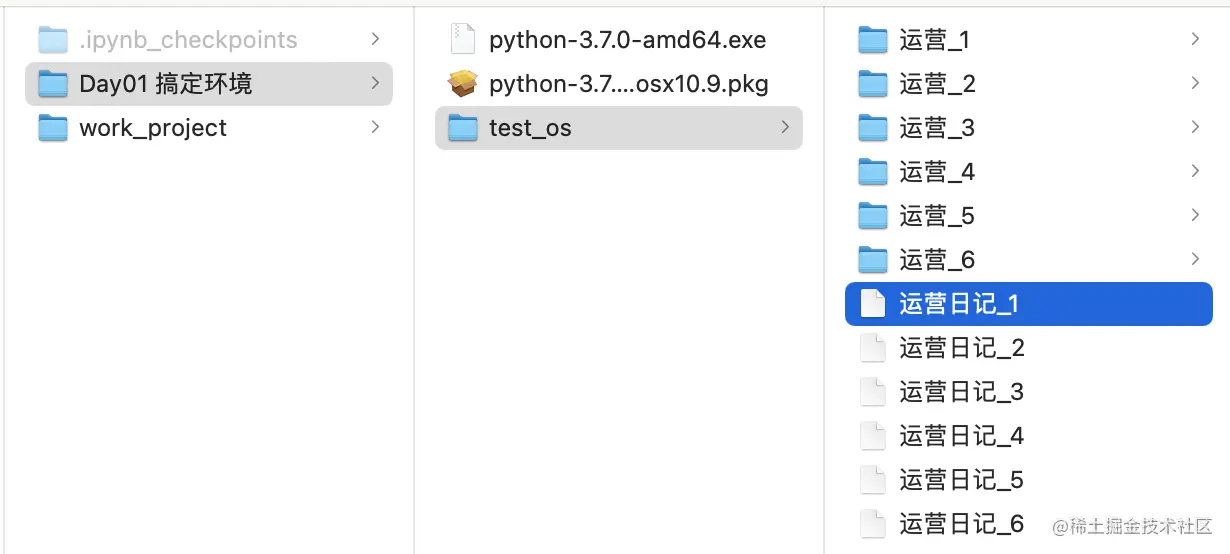1230x554 pixels.
Task: Select the work_project folder icon
Action: [x=52, y=128]
